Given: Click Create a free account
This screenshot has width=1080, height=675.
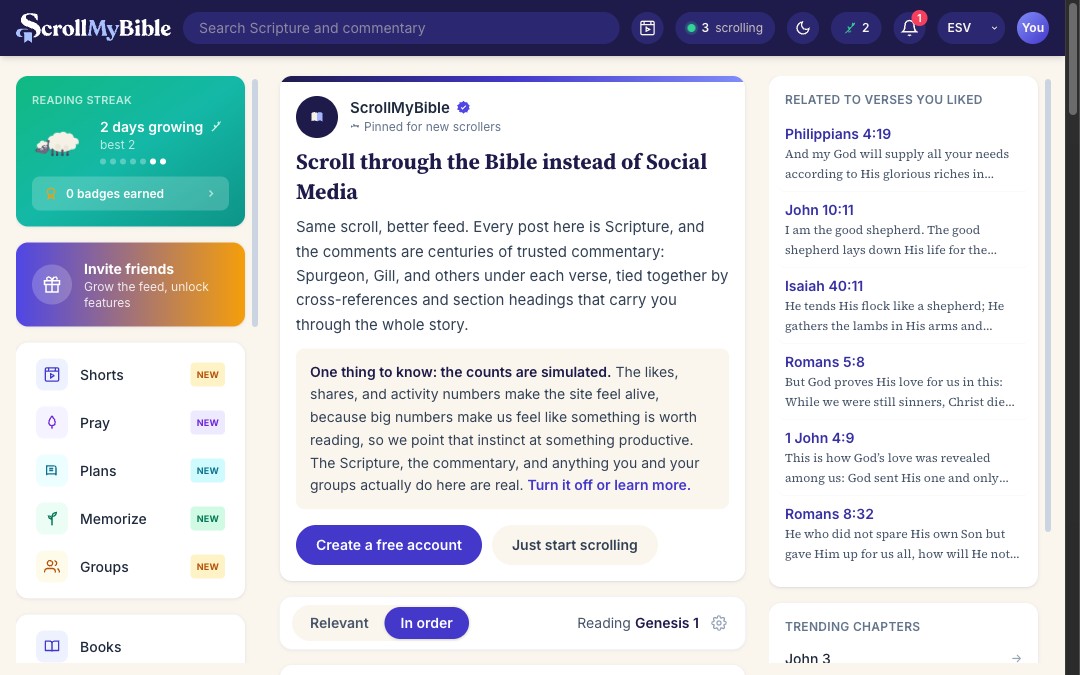Looking at the screenshot, I should (x=388, y=545).
